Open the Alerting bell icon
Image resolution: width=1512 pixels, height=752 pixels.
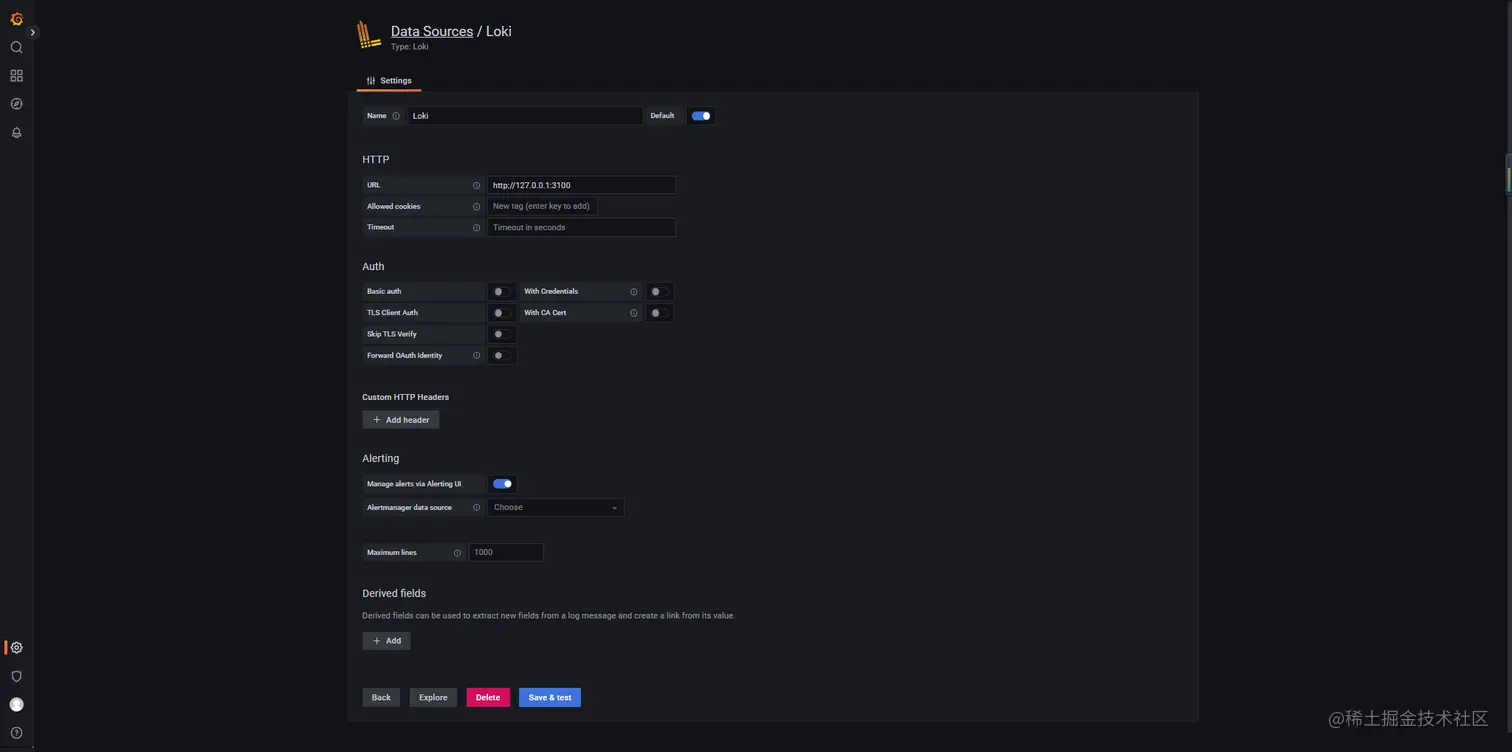pos(16,133)
